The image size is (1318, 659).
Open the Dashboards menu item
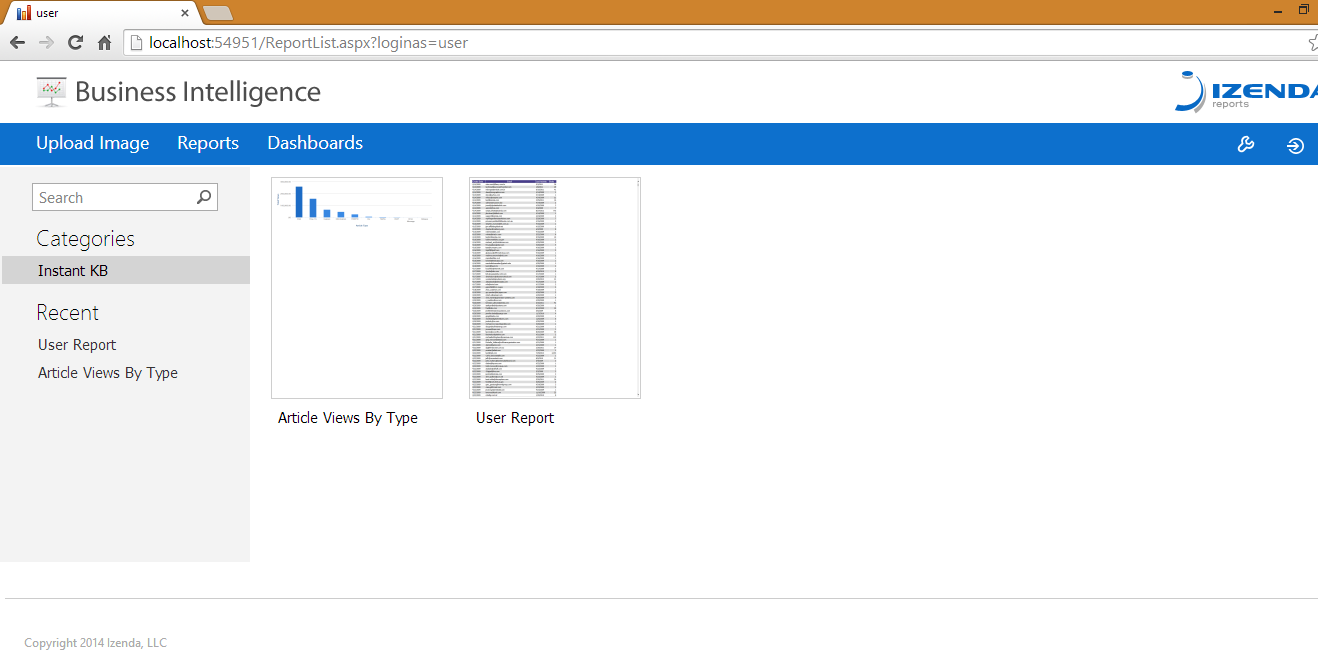pyautogui.click(x=315, y=143)
